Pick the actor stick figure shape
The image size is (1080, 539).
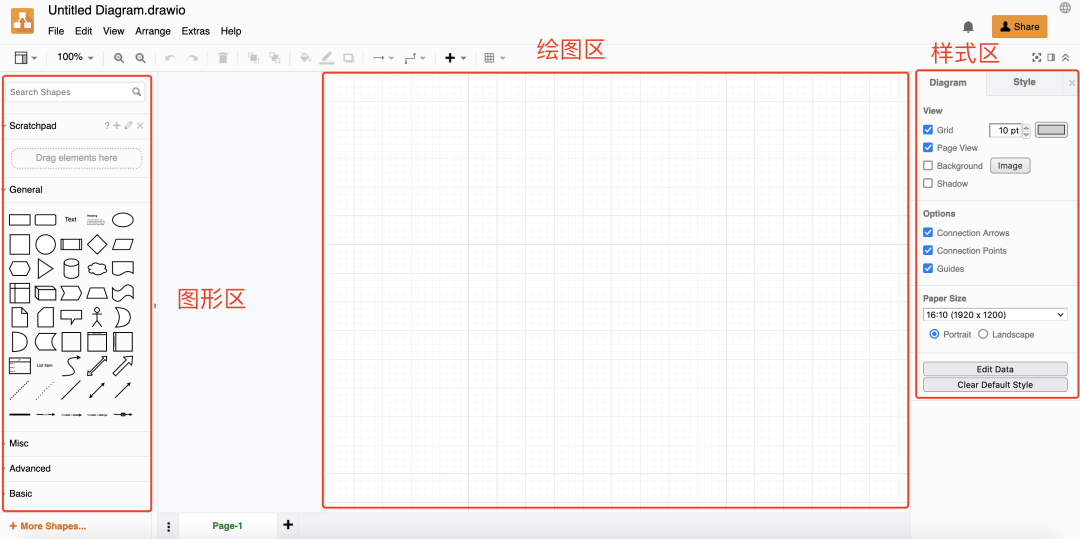(97, 317)
